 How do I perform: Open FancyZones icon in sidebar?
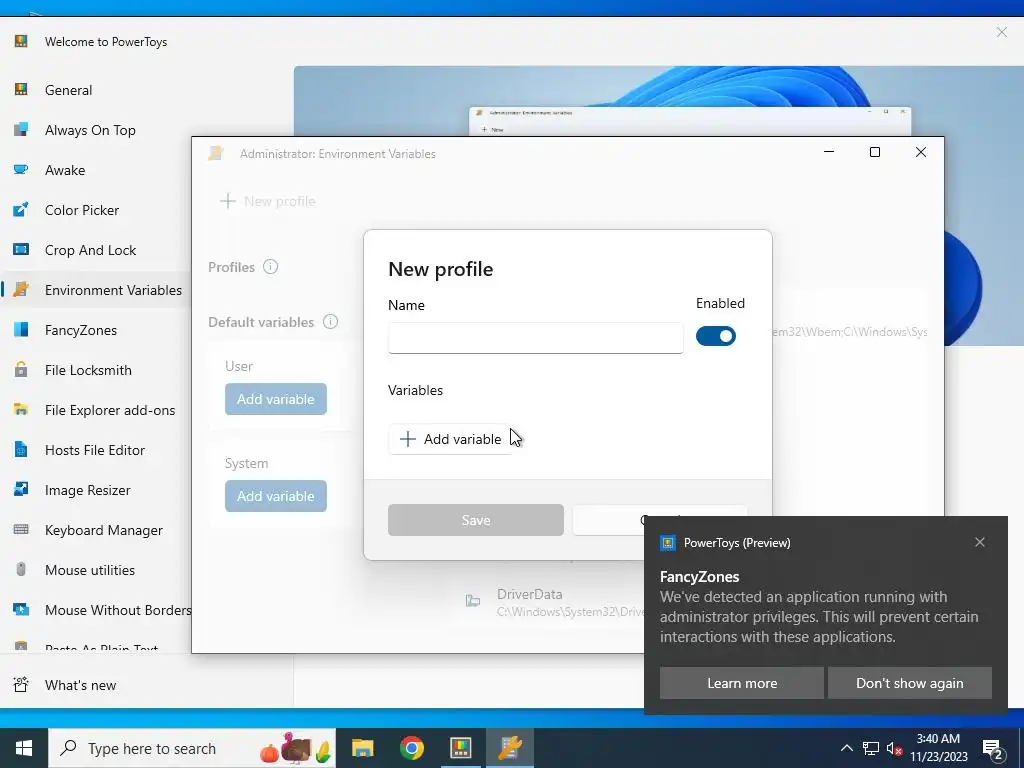(21, 329)
